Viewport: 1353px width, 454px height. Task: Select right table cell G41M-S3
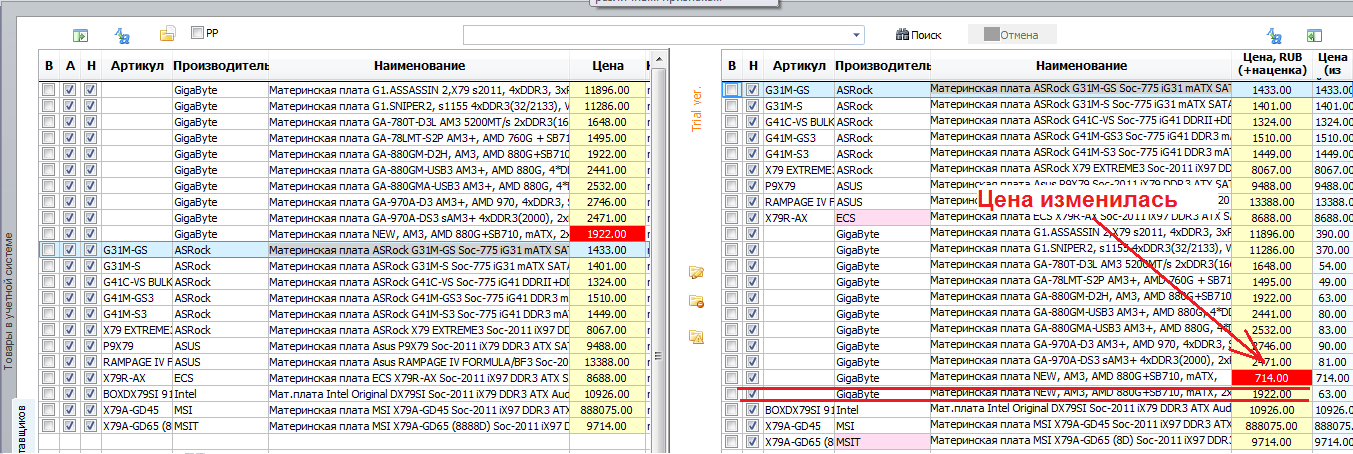[x=799, y=153]
